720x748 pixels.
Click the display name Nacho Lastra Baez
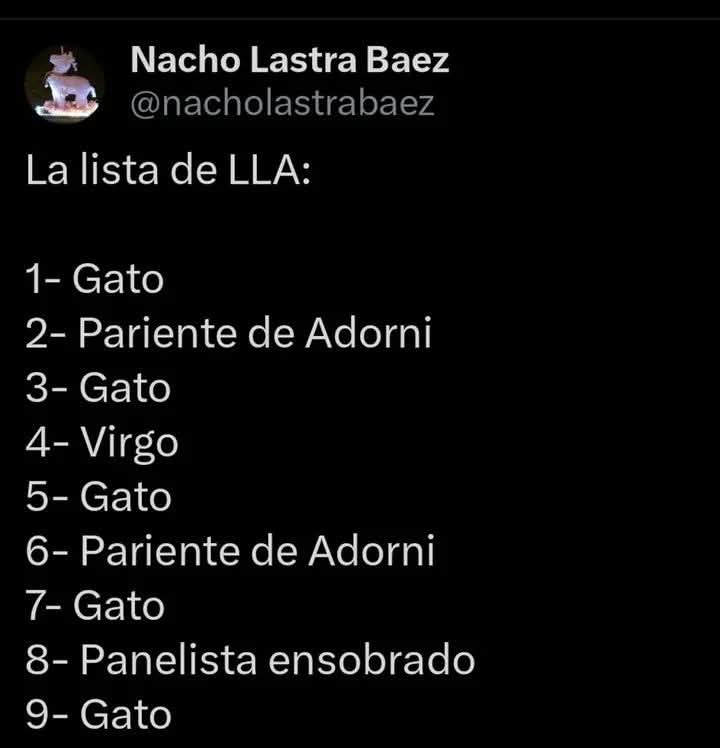pos(290,61)
